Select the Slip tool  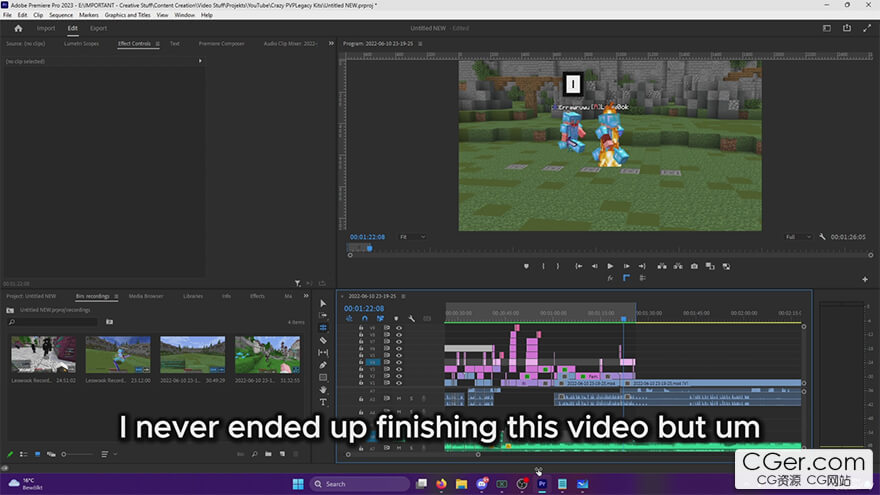pyautogui.click(x=323, y=352)
